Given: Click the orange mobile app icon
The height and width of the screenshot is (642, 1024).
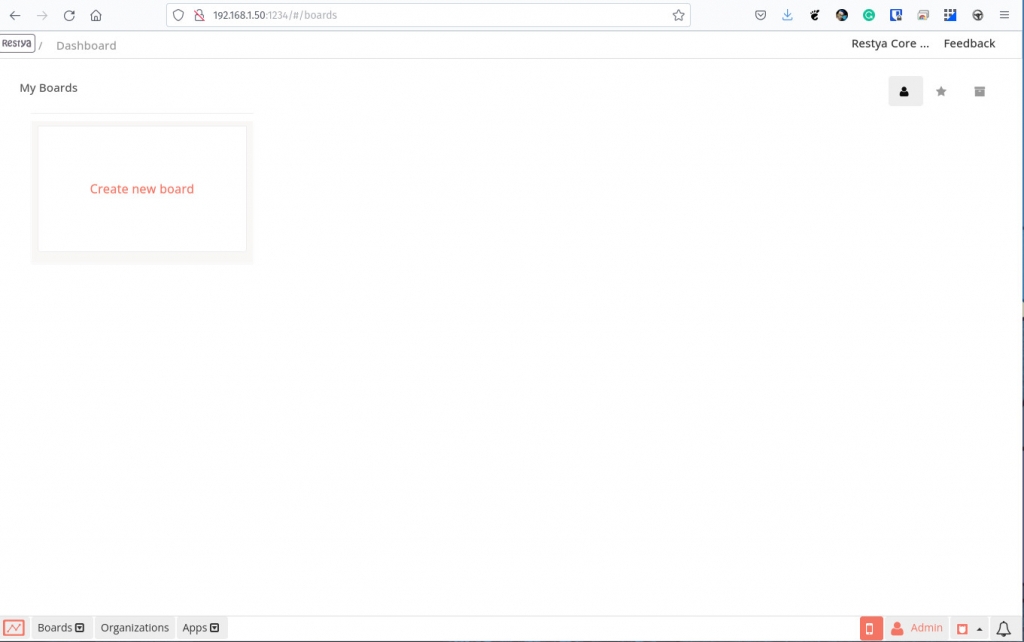Looking at the screenshot, I should point(871,627).
